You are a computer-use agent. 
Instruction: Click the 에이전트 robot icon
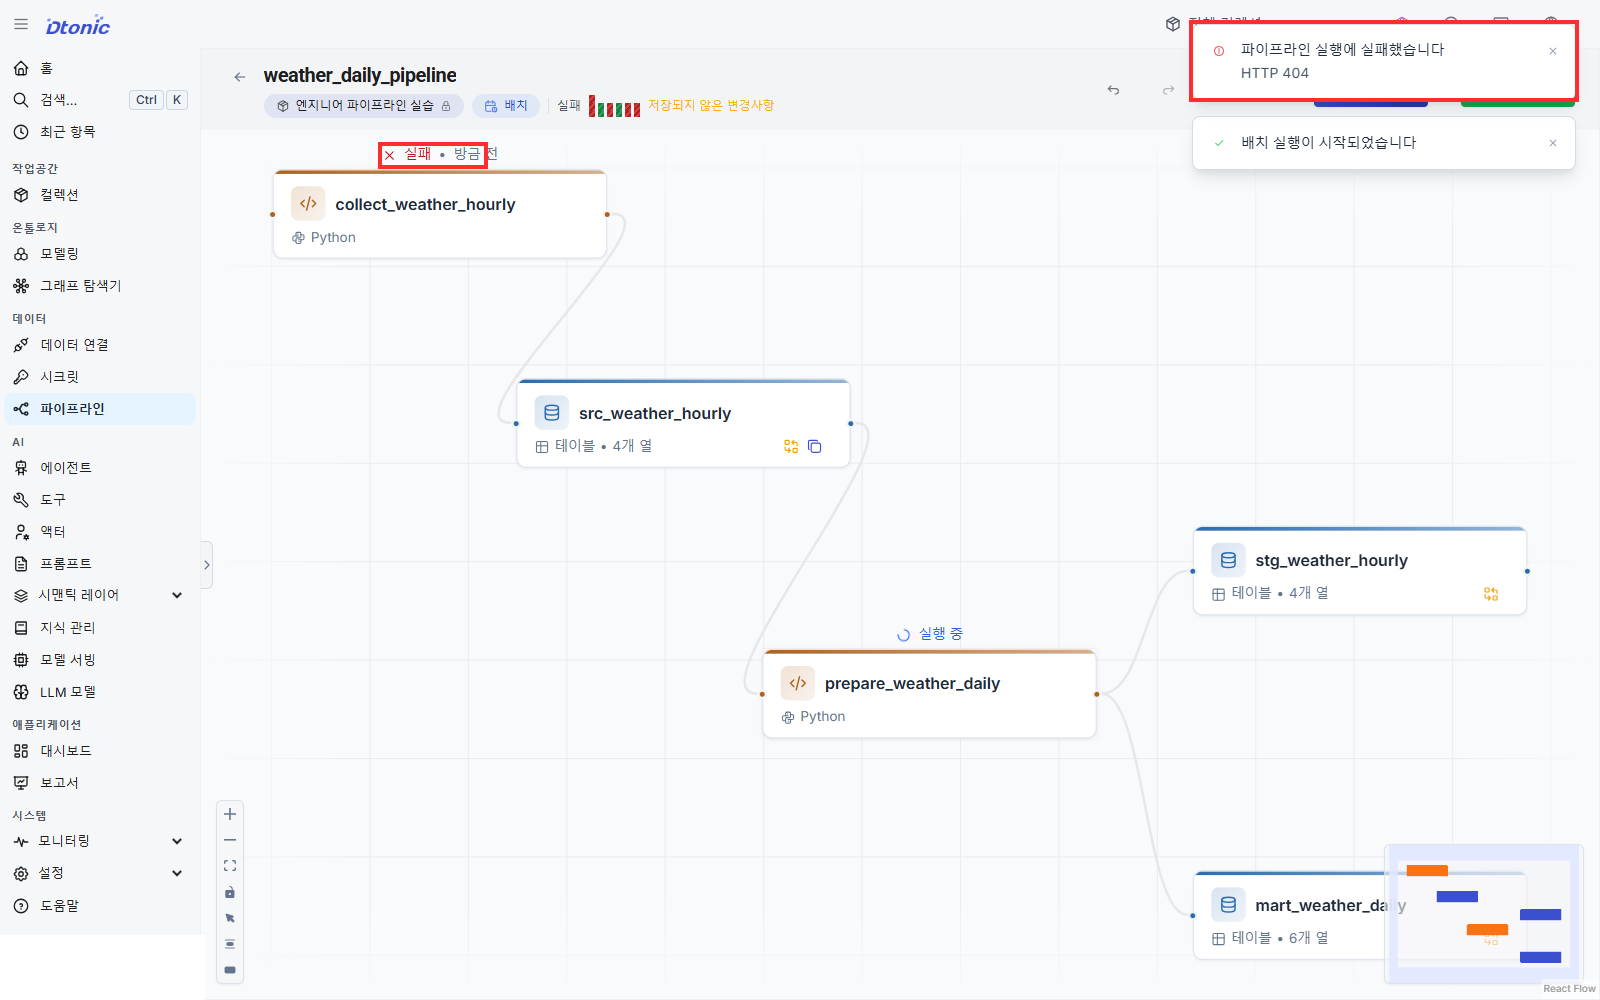21,468
